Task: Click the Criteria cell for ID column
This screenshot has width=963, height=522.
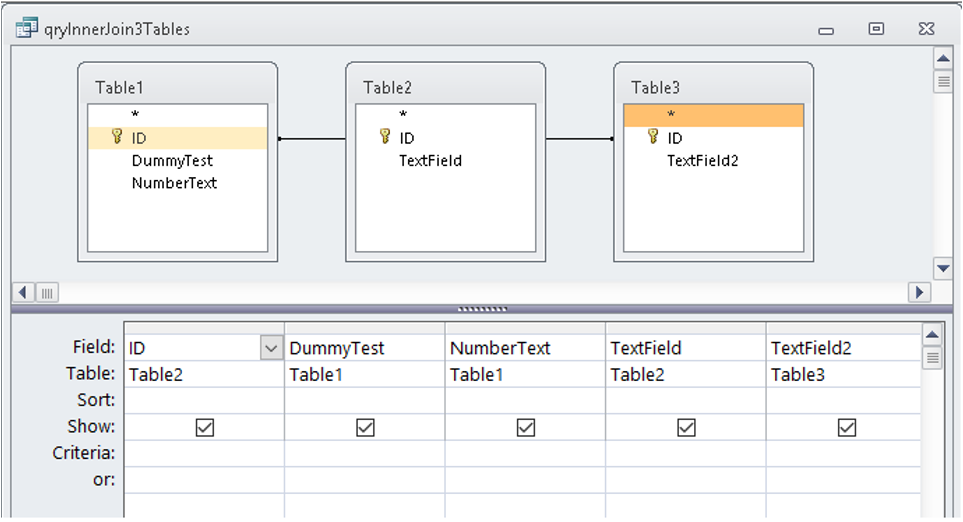Action: tap(204, 453)
